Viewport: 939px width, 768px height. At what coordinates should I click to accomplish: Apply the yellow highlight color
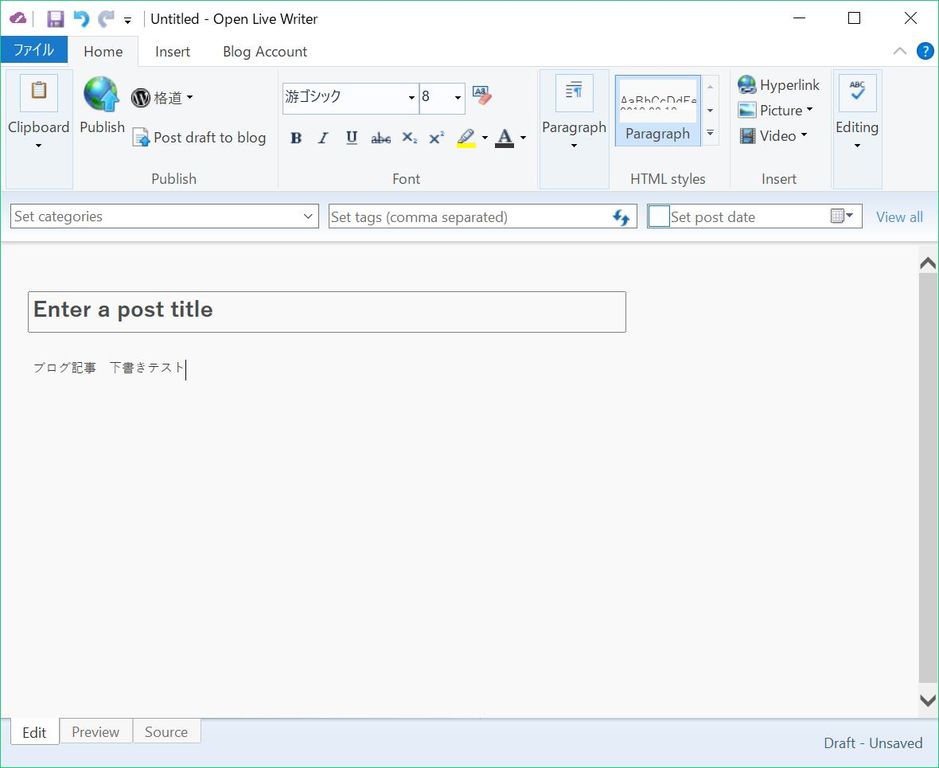tap(466, 138)
